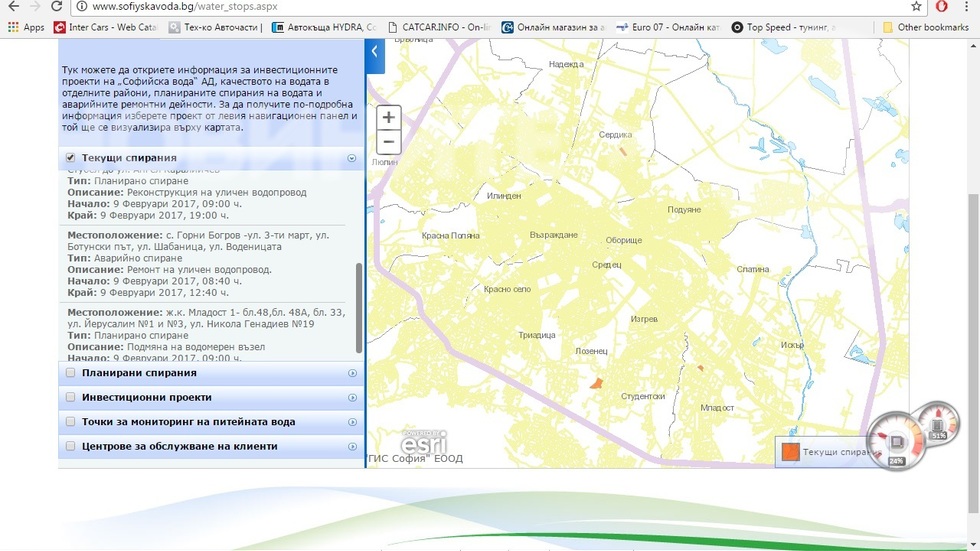
Task: Click the orange Текущи спирания legend swatch
Action: tap(789, 452)
